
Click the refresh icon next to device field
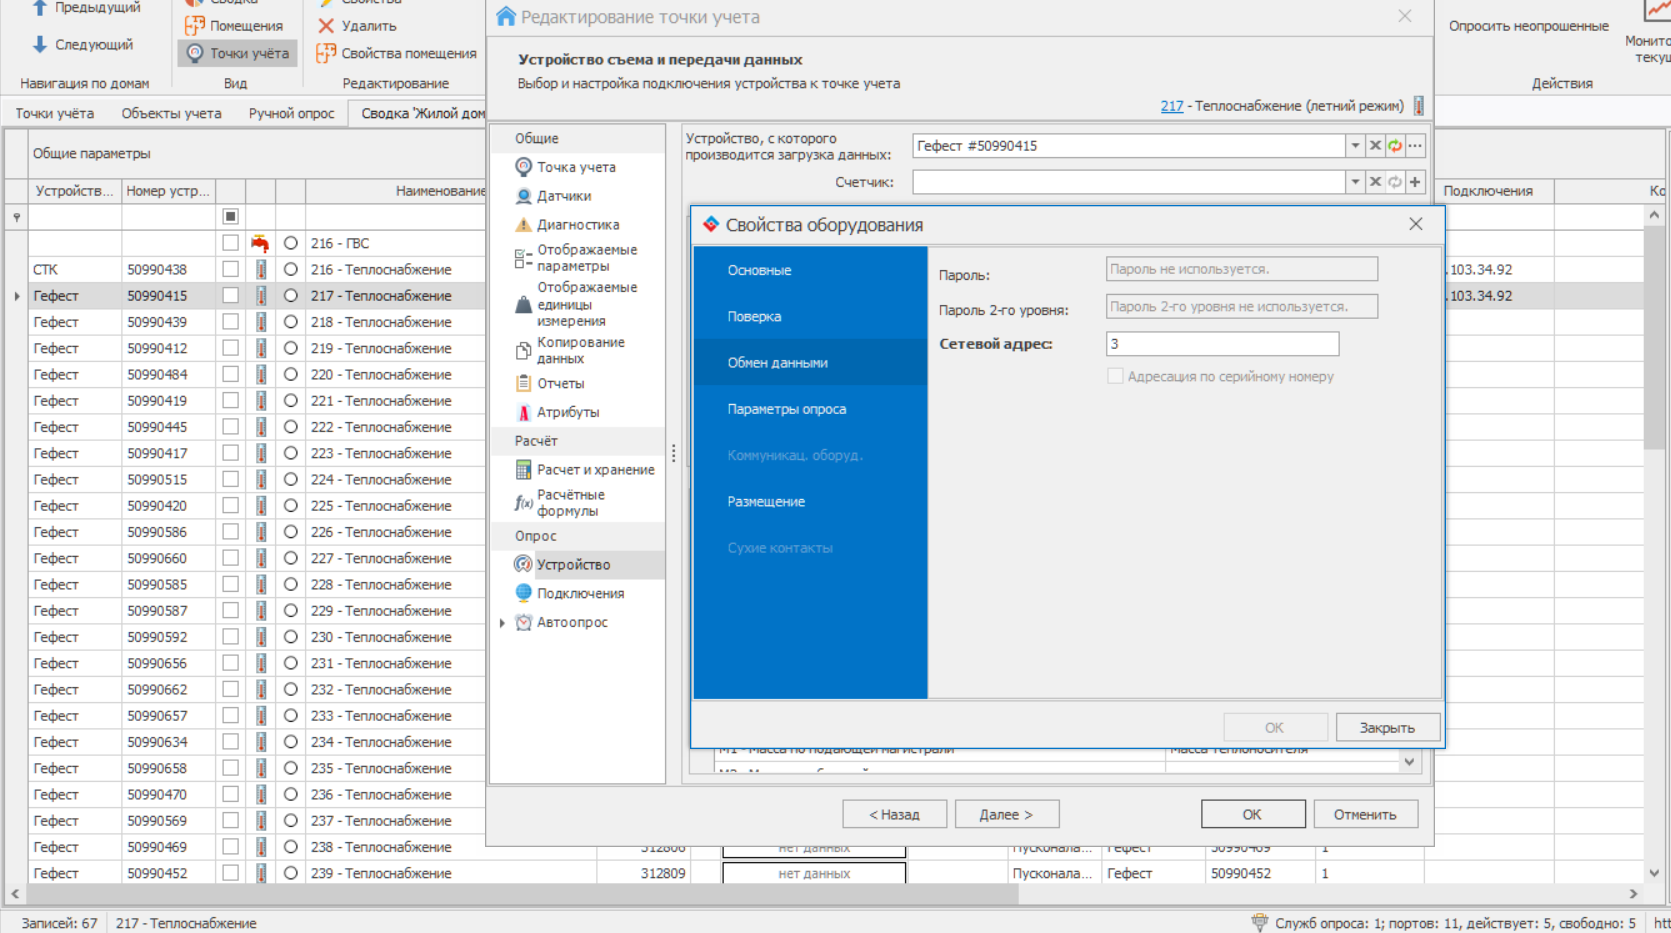coord(1395,146)
